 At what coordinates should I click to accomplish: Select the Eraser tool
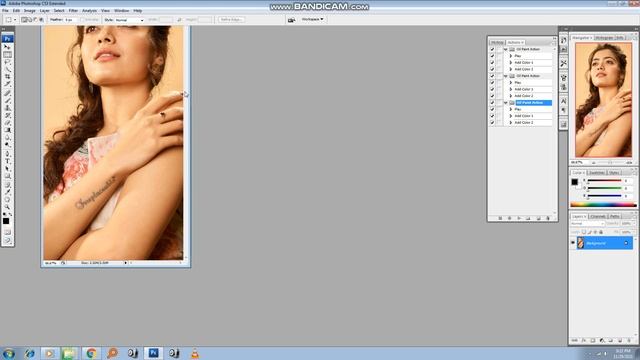coord(7,122)
